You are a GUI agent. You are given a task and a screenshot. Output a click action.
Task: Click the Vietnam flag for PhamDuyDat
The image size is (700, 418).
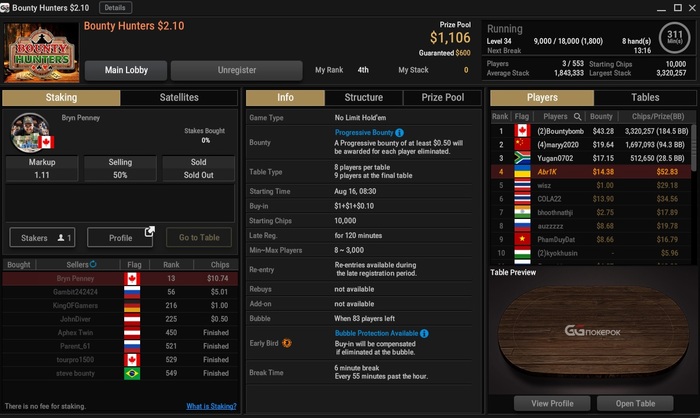pyautogui.click(x=522, y=239)
